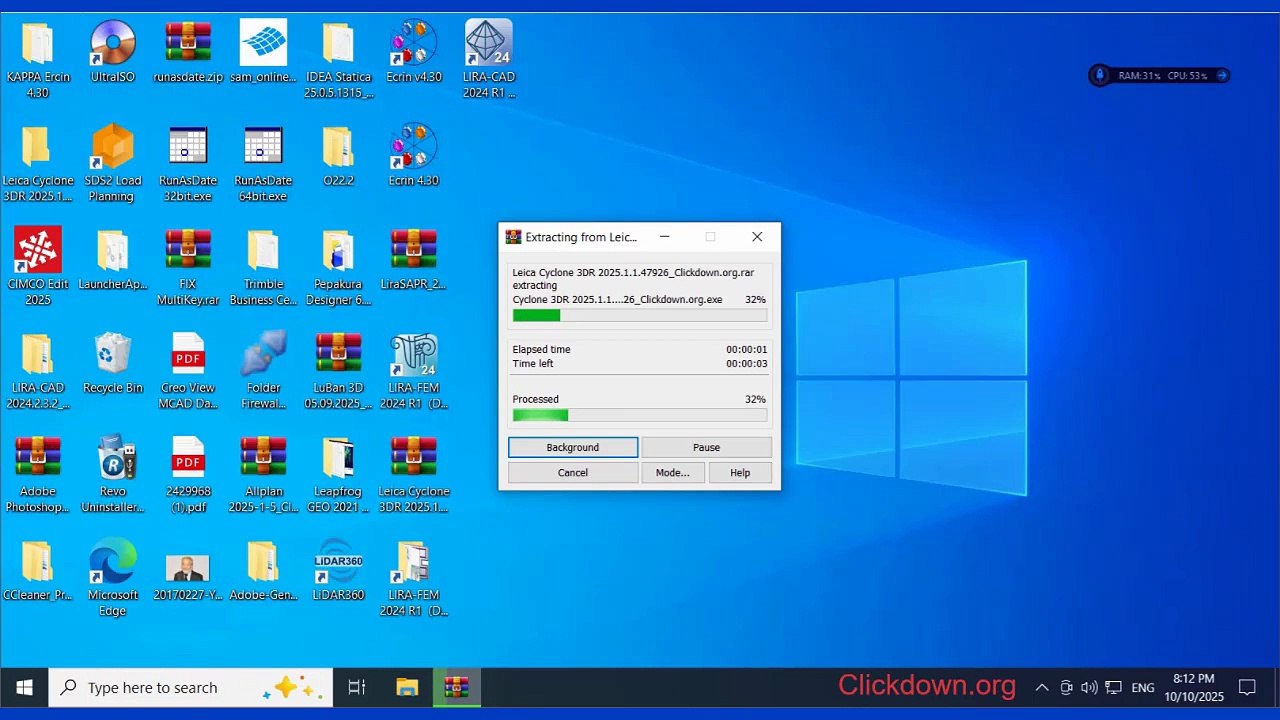This screenshot has height=720, width=1280.
Task: Open Pepakura Designer 6 folder
Action: [338, 267]
